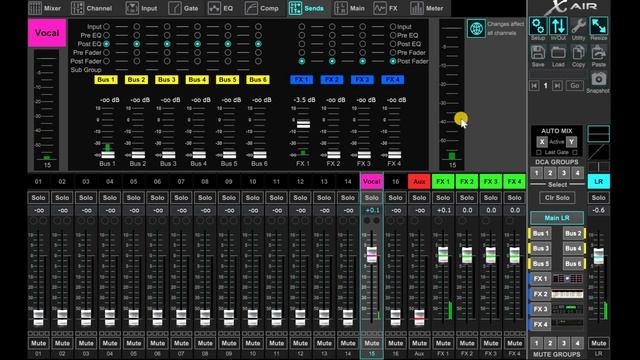Select Pre Fader tap radio for Bus 1
The width and height of the screenshot is (640, 360).
point(107,52)
